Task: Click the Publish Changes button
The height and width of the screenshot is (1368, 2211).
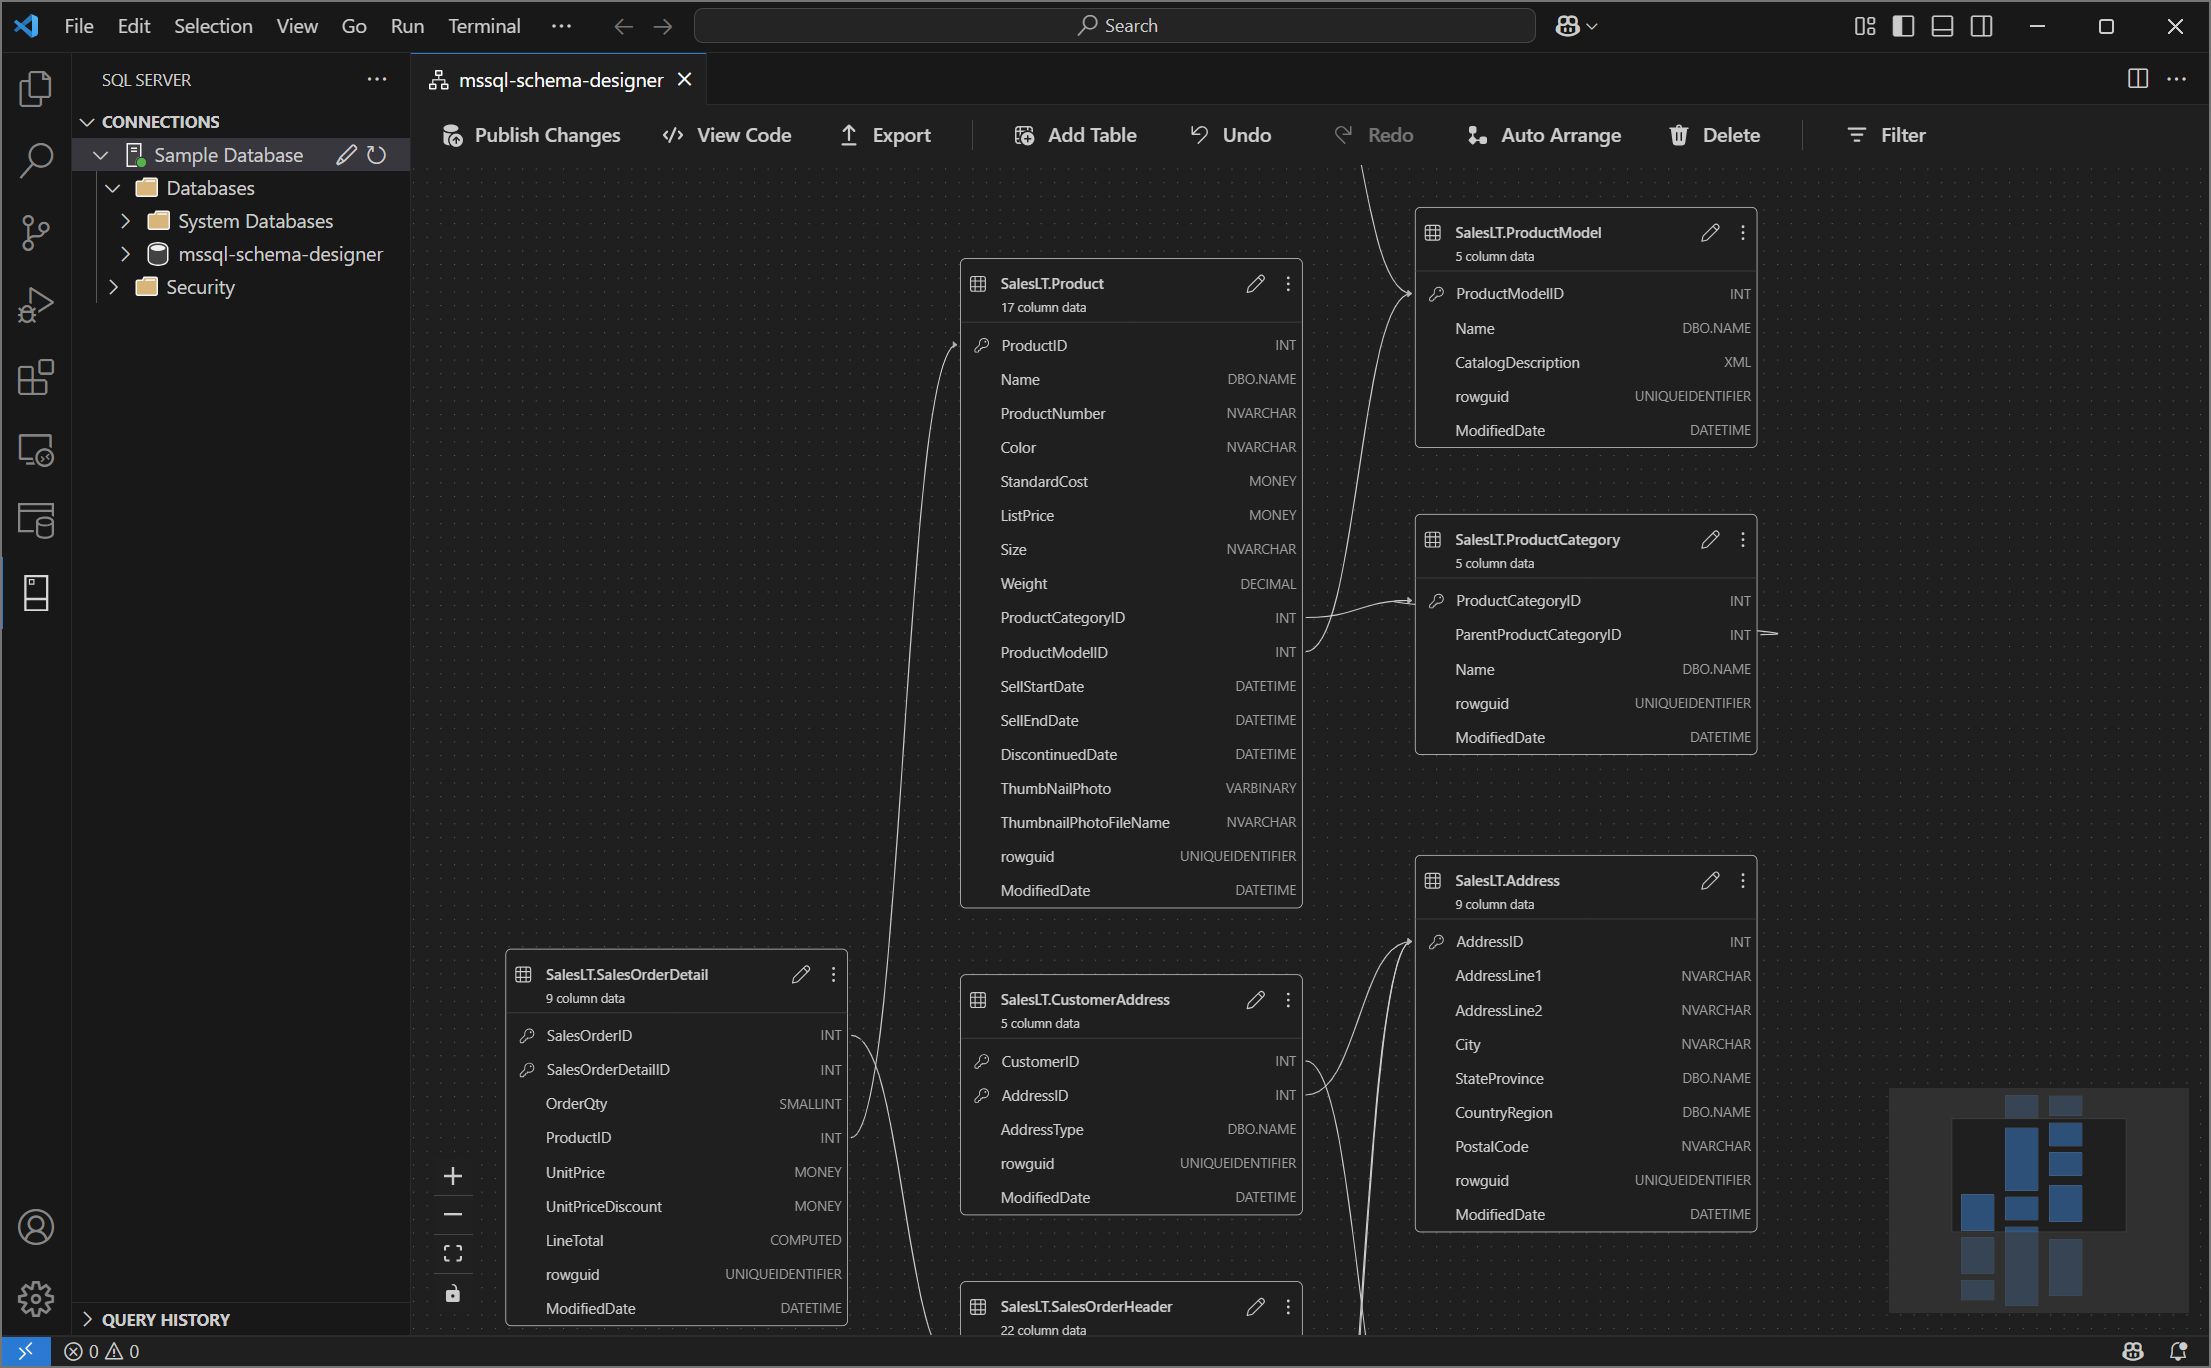Action: (531, 135)
